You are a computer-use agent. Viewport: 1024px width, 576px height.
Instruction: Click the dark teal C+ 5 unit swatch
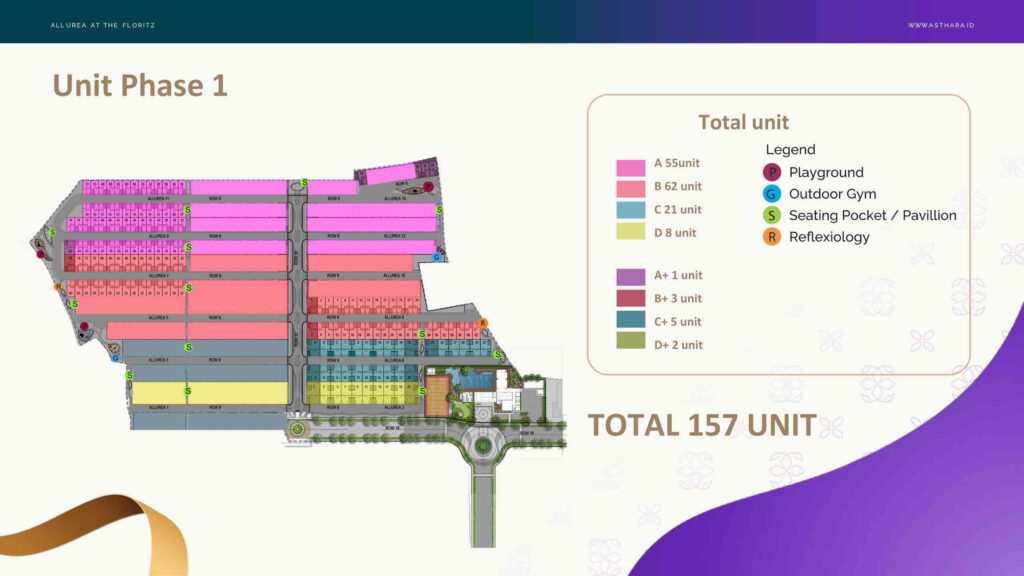point(631,321)
